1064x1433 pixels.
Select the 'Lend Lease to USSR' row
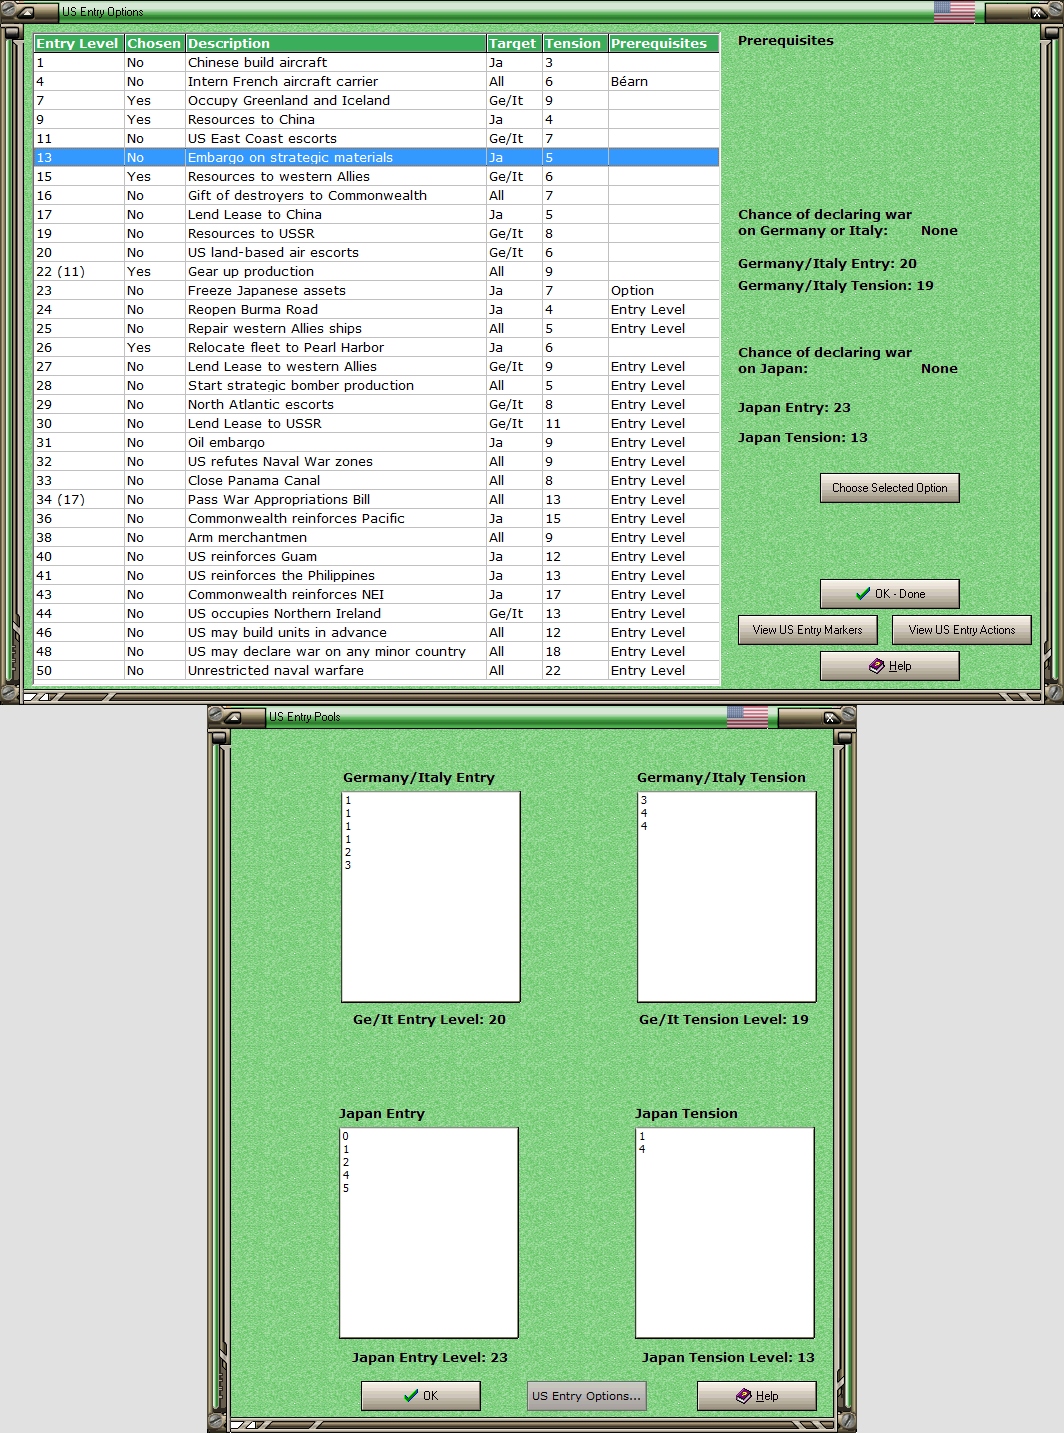[376, 423]
